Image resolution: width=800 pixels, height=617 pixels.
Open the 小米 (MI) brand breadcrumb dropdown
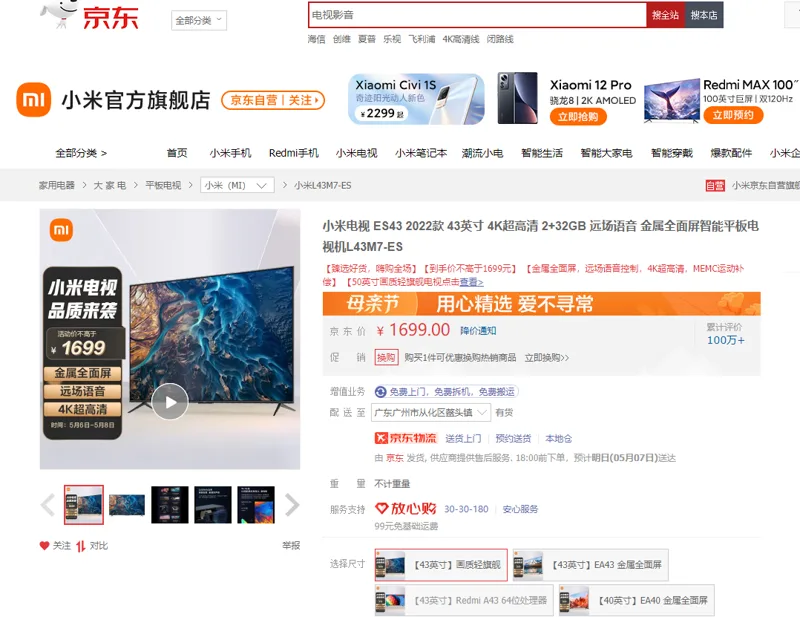237,185
